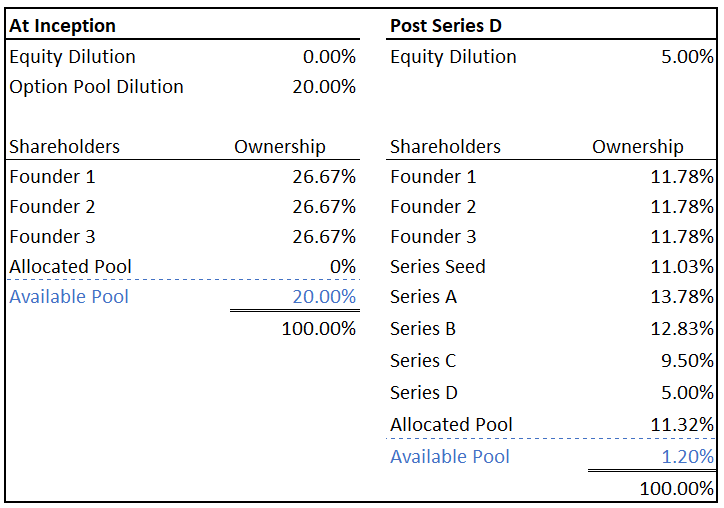Click Series D ownership 5.00% cell
This screenshot has height=508, width=724.
click(x=687, y=393)
